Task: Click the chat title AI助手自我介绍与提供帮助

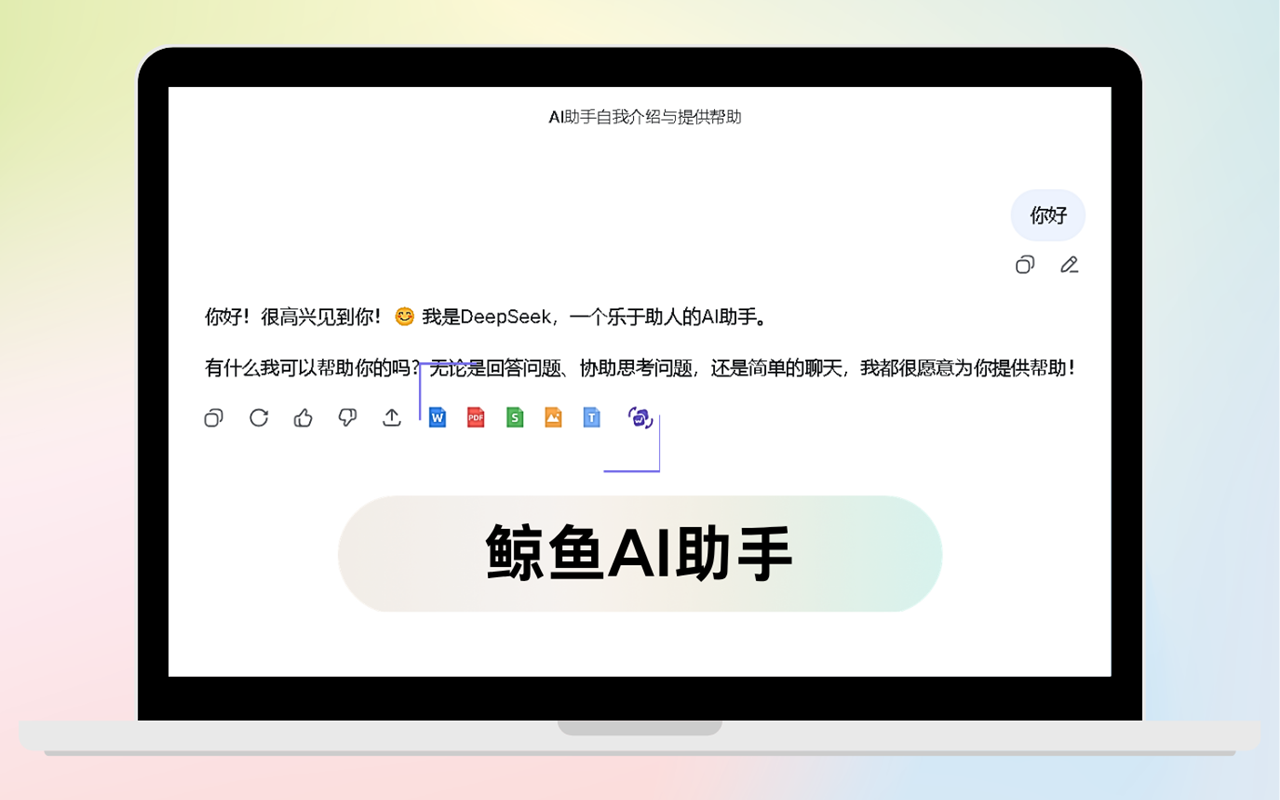Action: click(645, 117)
